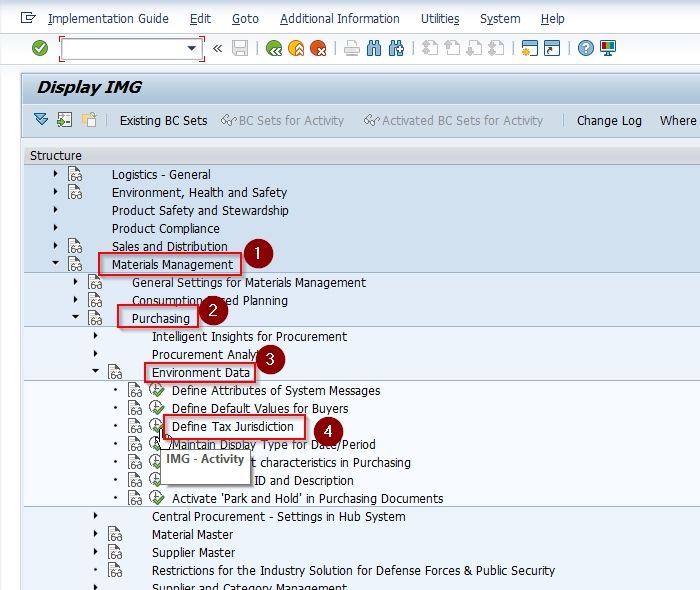Open documentation icon for Define Tax Jurisdiction
700x590 pixels.
[x=135, y=426]
